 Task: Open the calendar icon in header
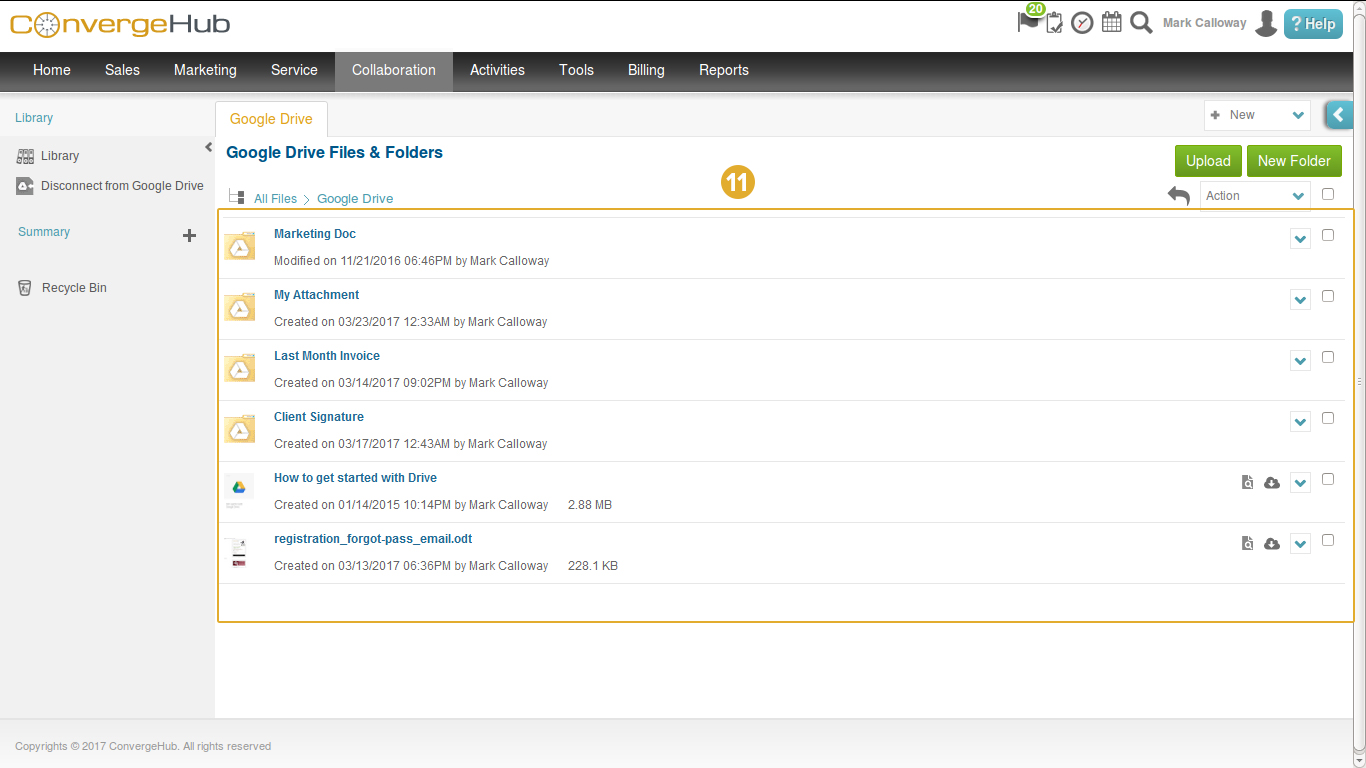(1111, 22)
